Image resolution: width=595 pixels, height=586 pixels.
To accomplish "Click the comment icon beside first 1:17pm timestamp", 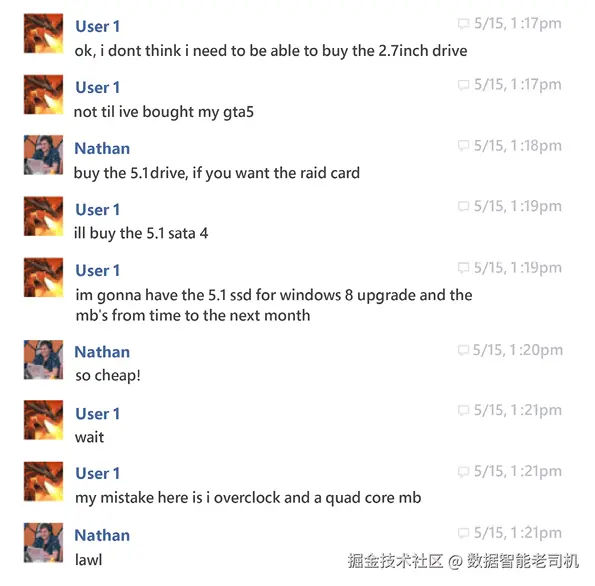I will 463,24.
